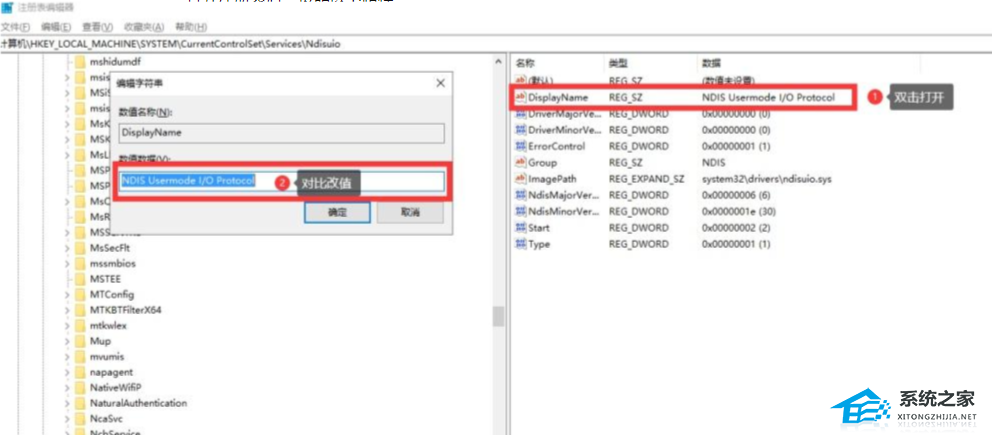Confirm the edit with the 确定 button
Viewport: 992px width, 435px height.
[337, 212]
